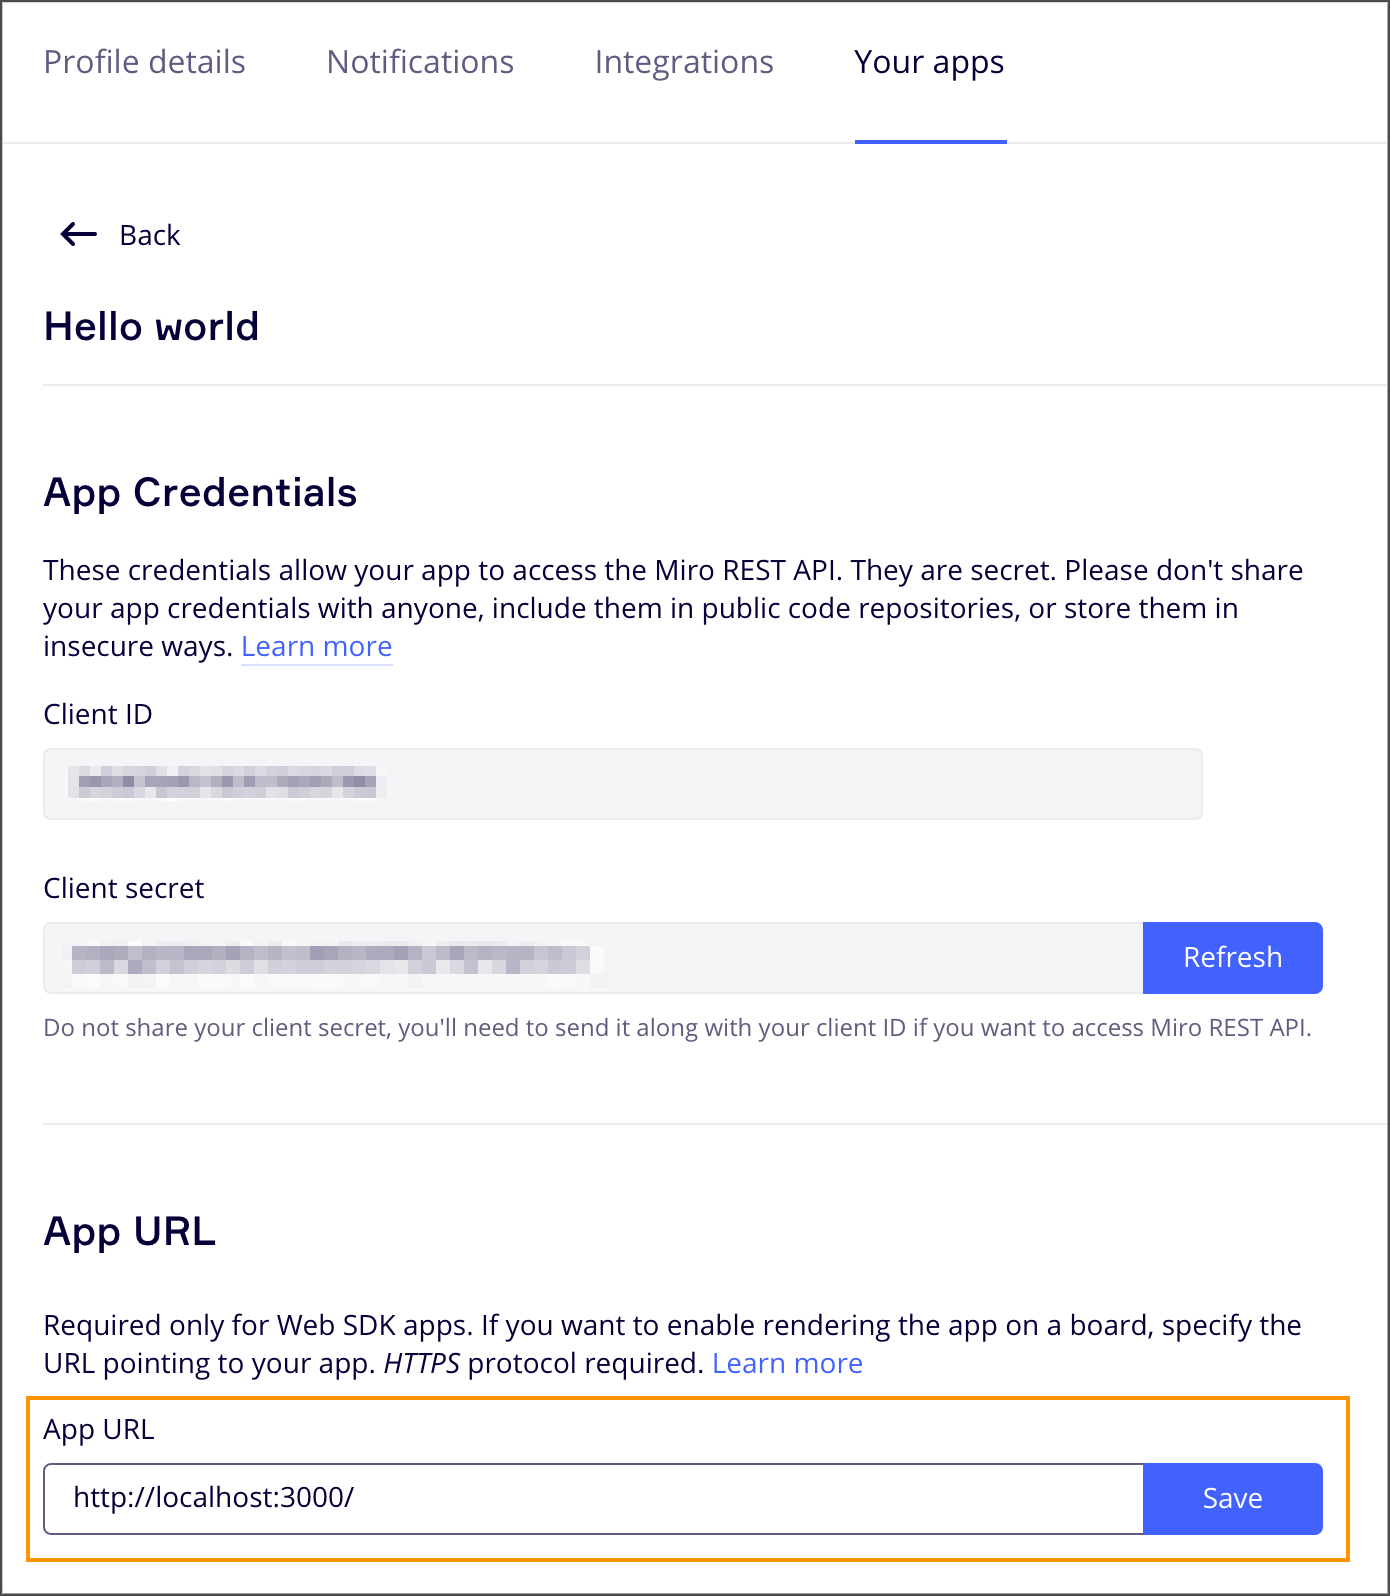Save the App URL setting
The width and height of the screenshot is (1390, 1596).
point(1232,1498)
